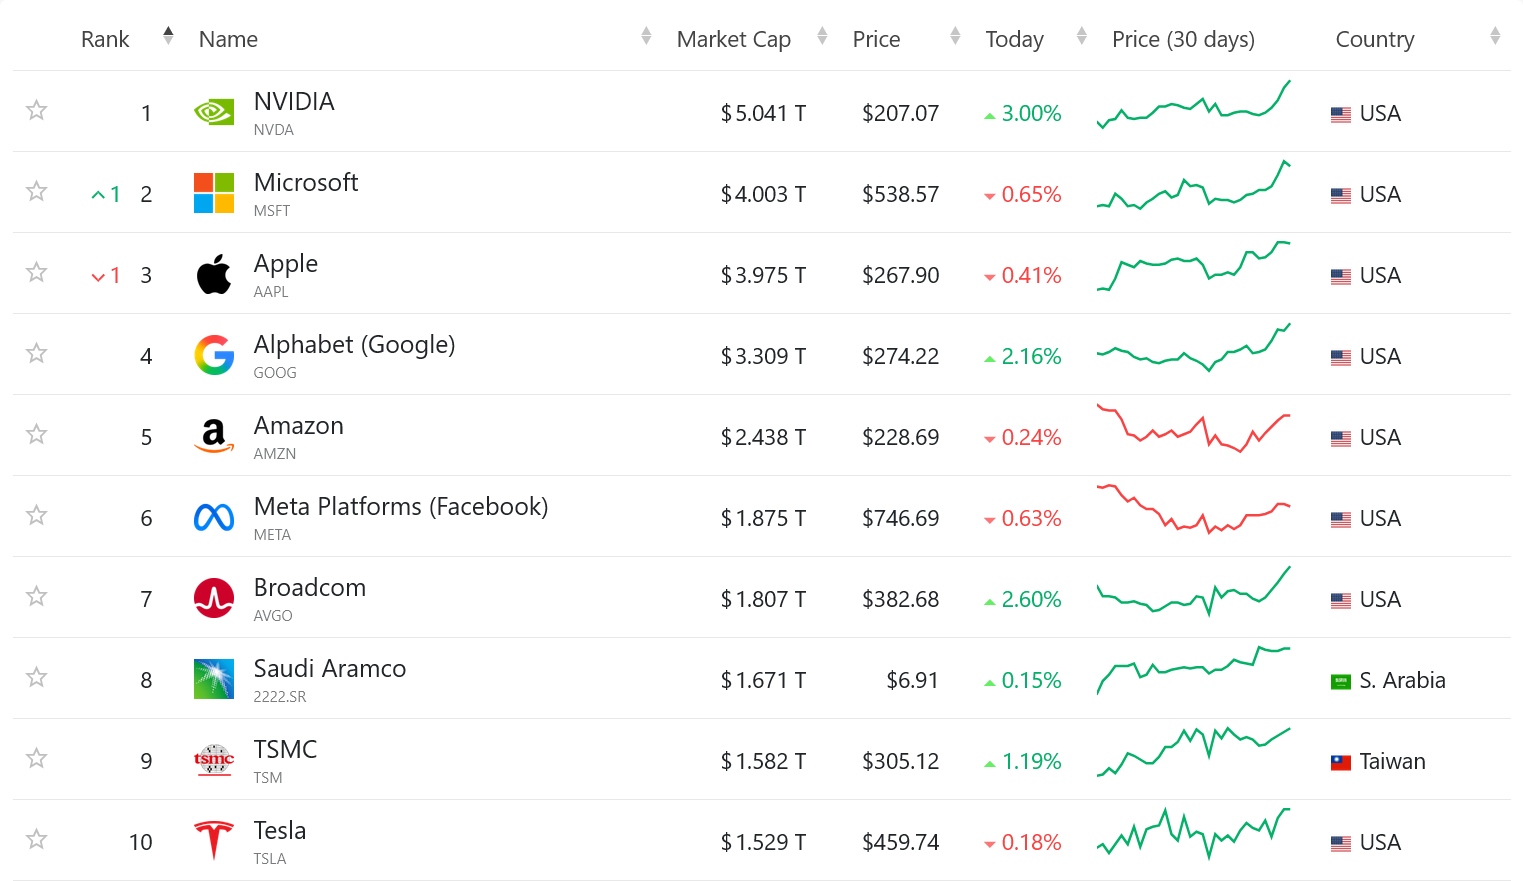The height and width of the screenshot is (881, 1523).
Task: Click the Alphabet Google logo icon
Action: 214,355
